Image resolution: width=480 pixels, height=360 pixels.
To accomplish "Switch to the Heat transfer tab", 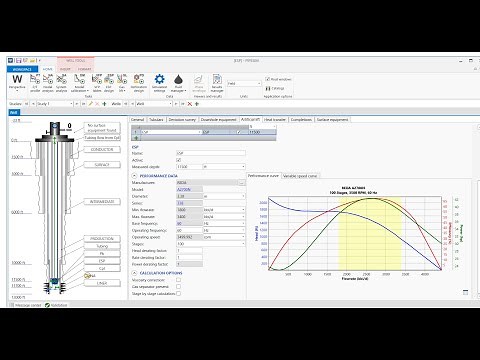I will click(x=275, y=120).
